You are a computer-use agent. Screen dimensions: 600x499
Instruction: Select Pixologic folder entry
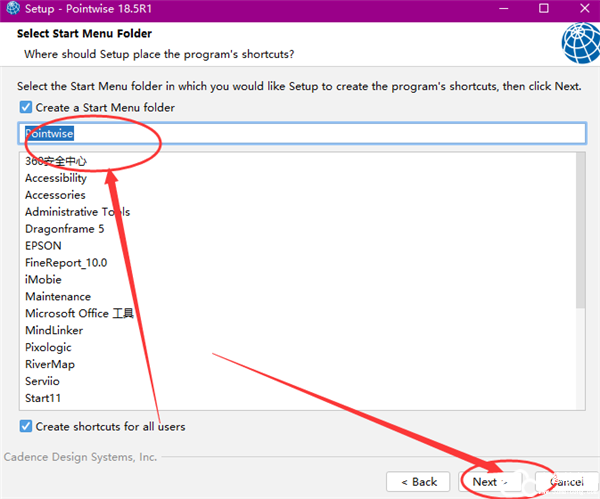click(x=48, y=347)
